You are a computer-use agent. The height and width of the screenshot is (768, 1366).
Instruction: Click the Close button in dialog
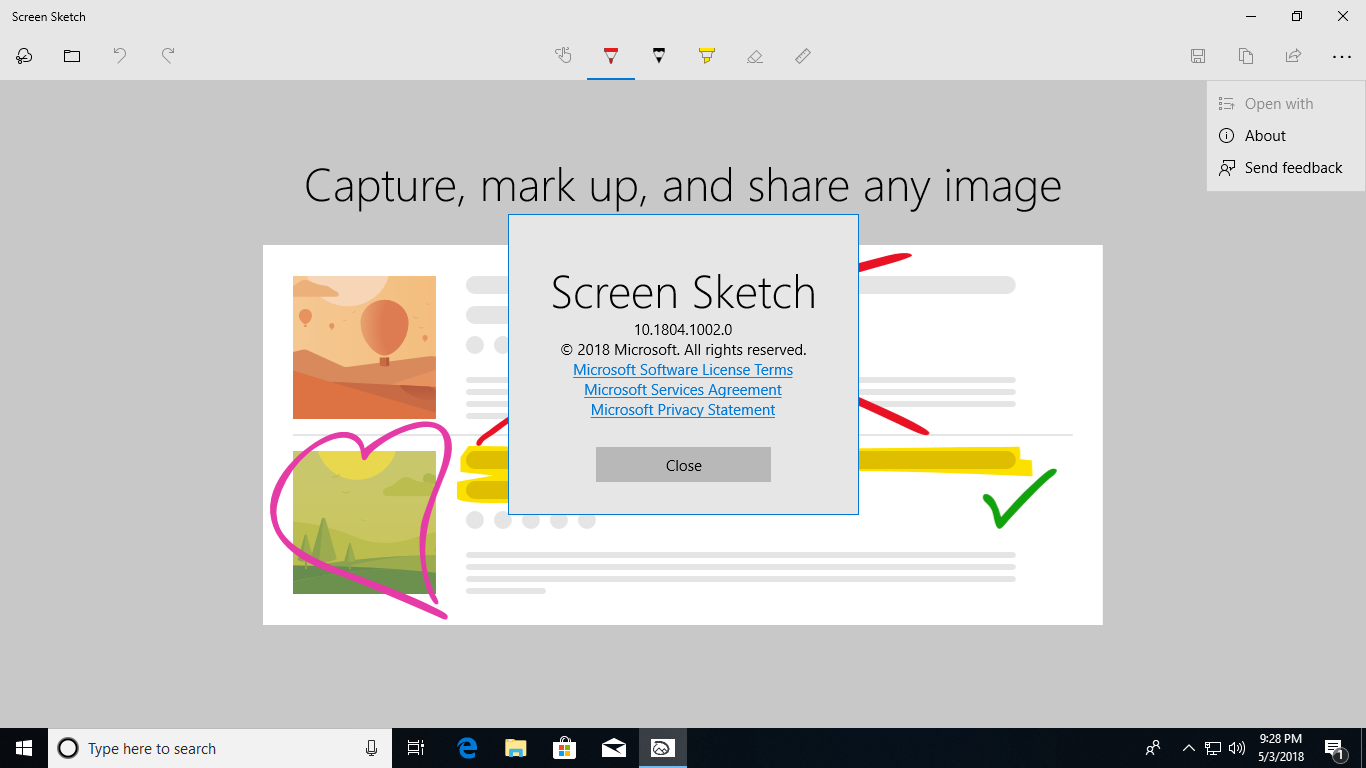(683, 465)
